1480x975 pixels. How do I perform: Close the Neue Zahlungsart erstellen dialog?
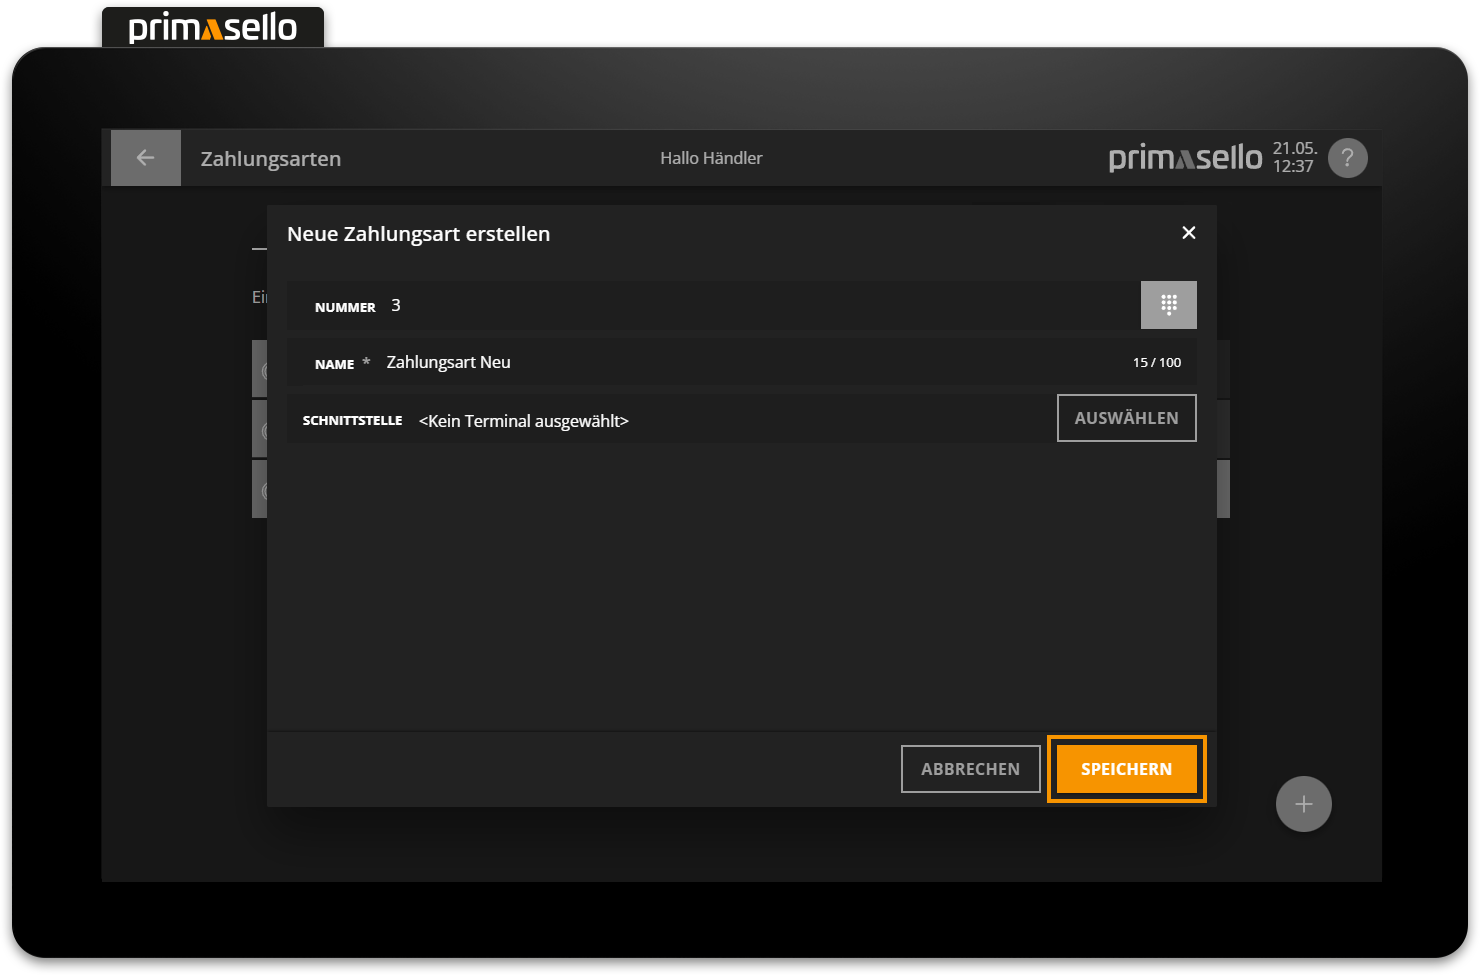[x=1188, y=233]
